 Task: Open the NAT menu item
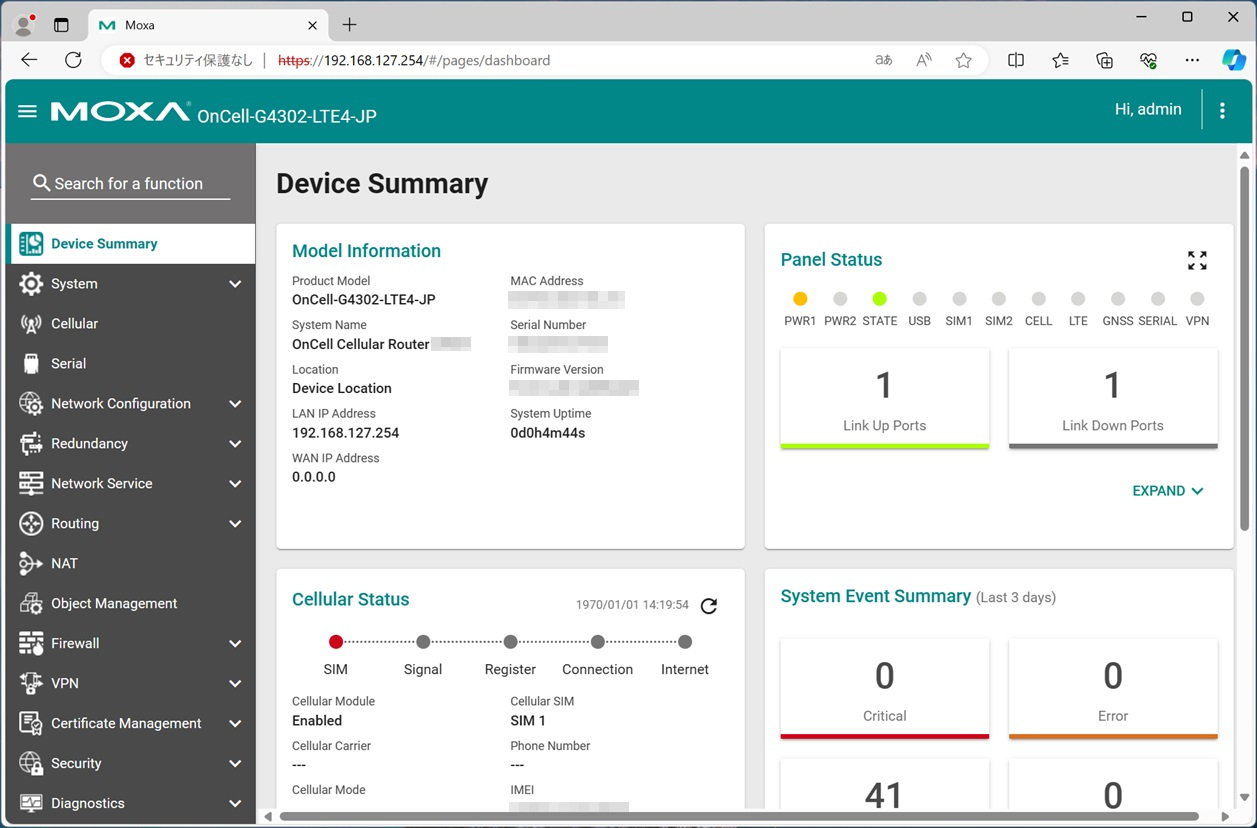point(132,564)
